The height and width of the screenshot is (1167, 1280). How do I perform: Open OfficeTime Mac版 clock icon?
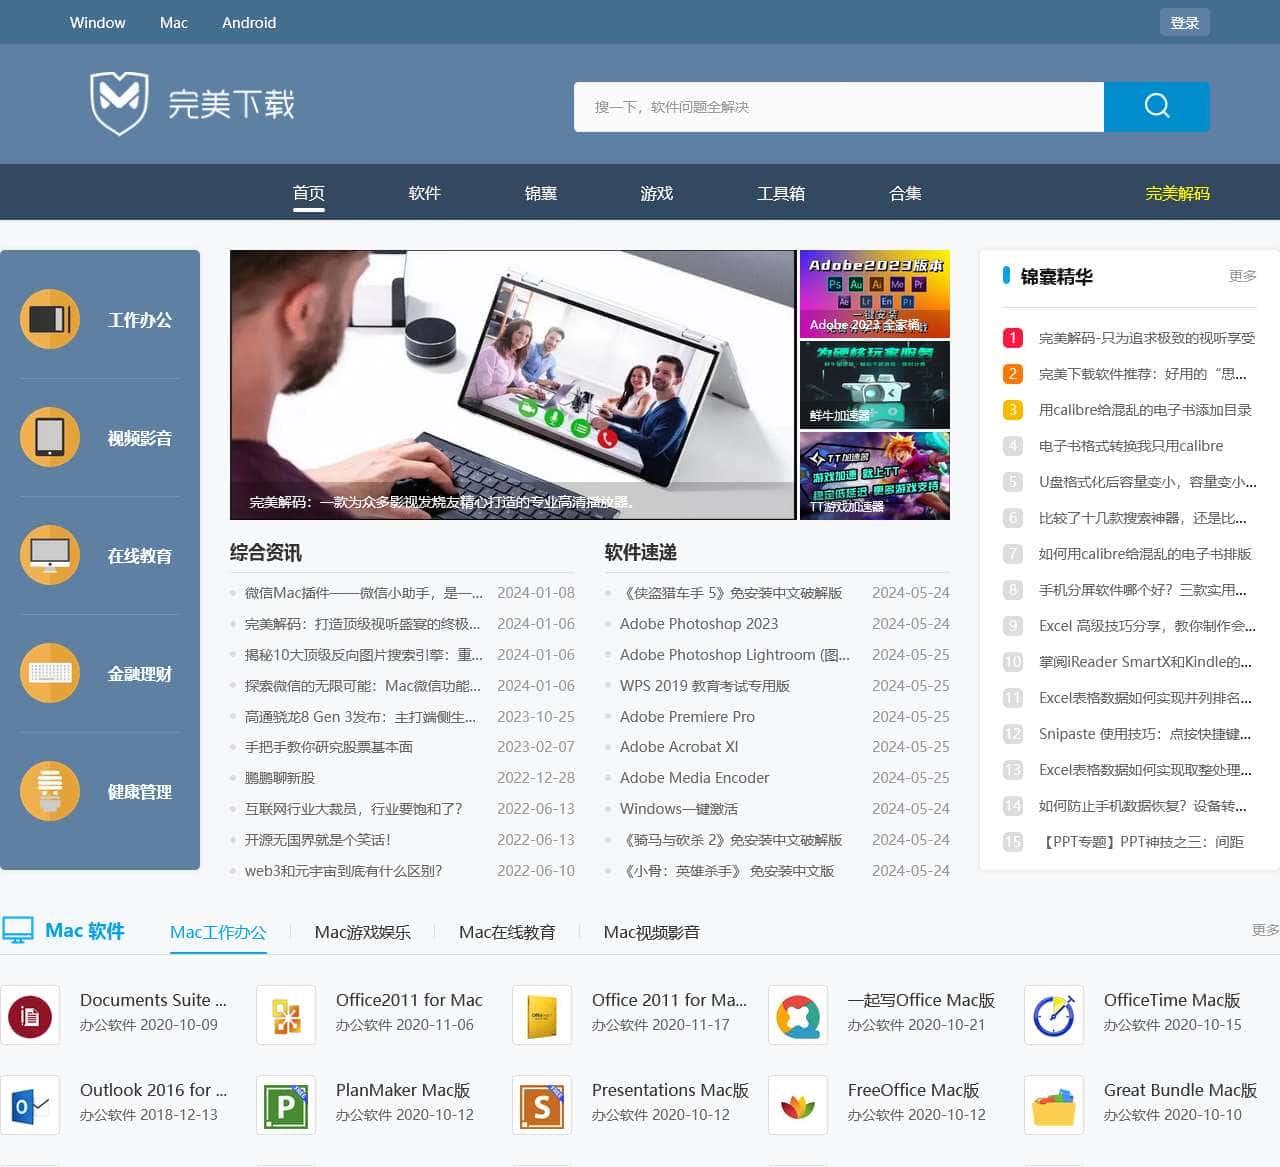[x=1054, y=1015]
